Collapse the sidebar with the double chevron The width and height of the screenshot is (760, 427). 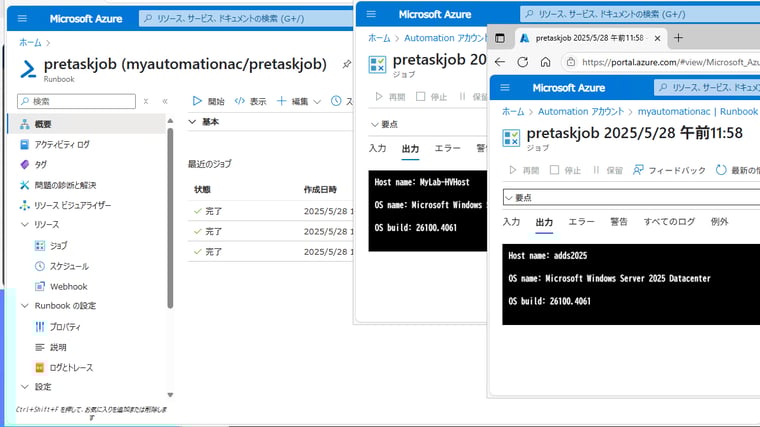(165, 101)
